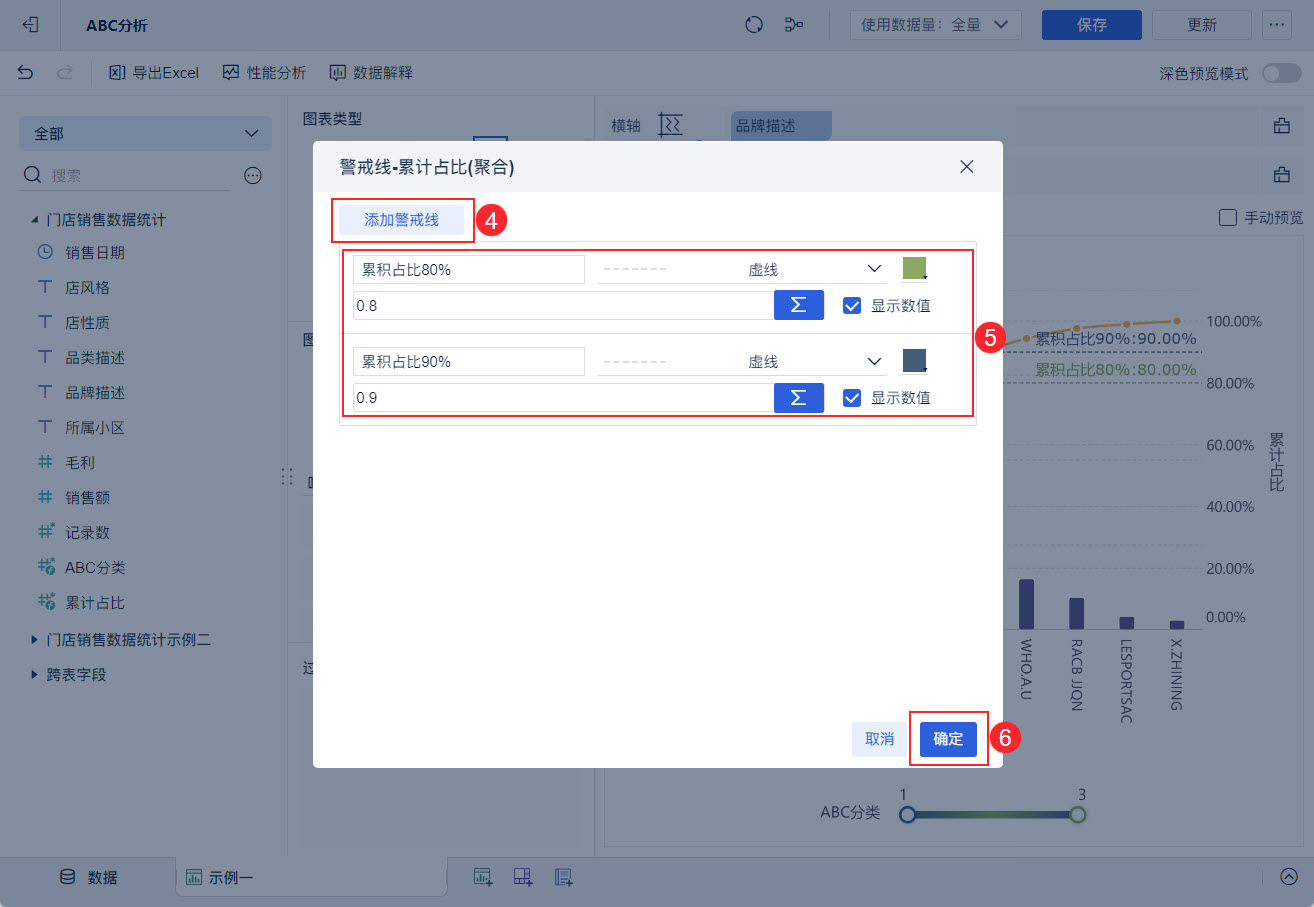The image size is (1314, 907).
Task: Switch to the 数据 tab at the bottom
Action: 88,877
